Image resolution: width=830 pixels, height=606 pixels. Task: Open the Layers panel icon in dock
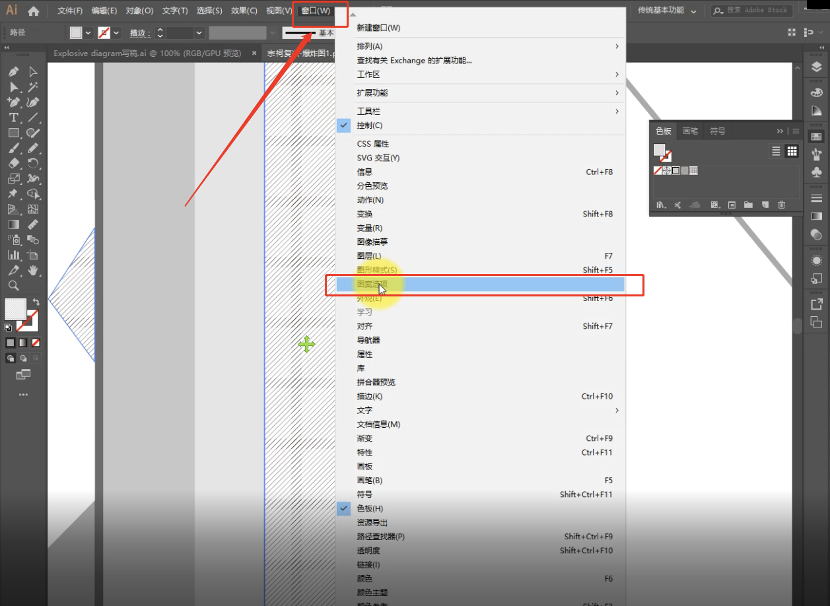(816, 67)
